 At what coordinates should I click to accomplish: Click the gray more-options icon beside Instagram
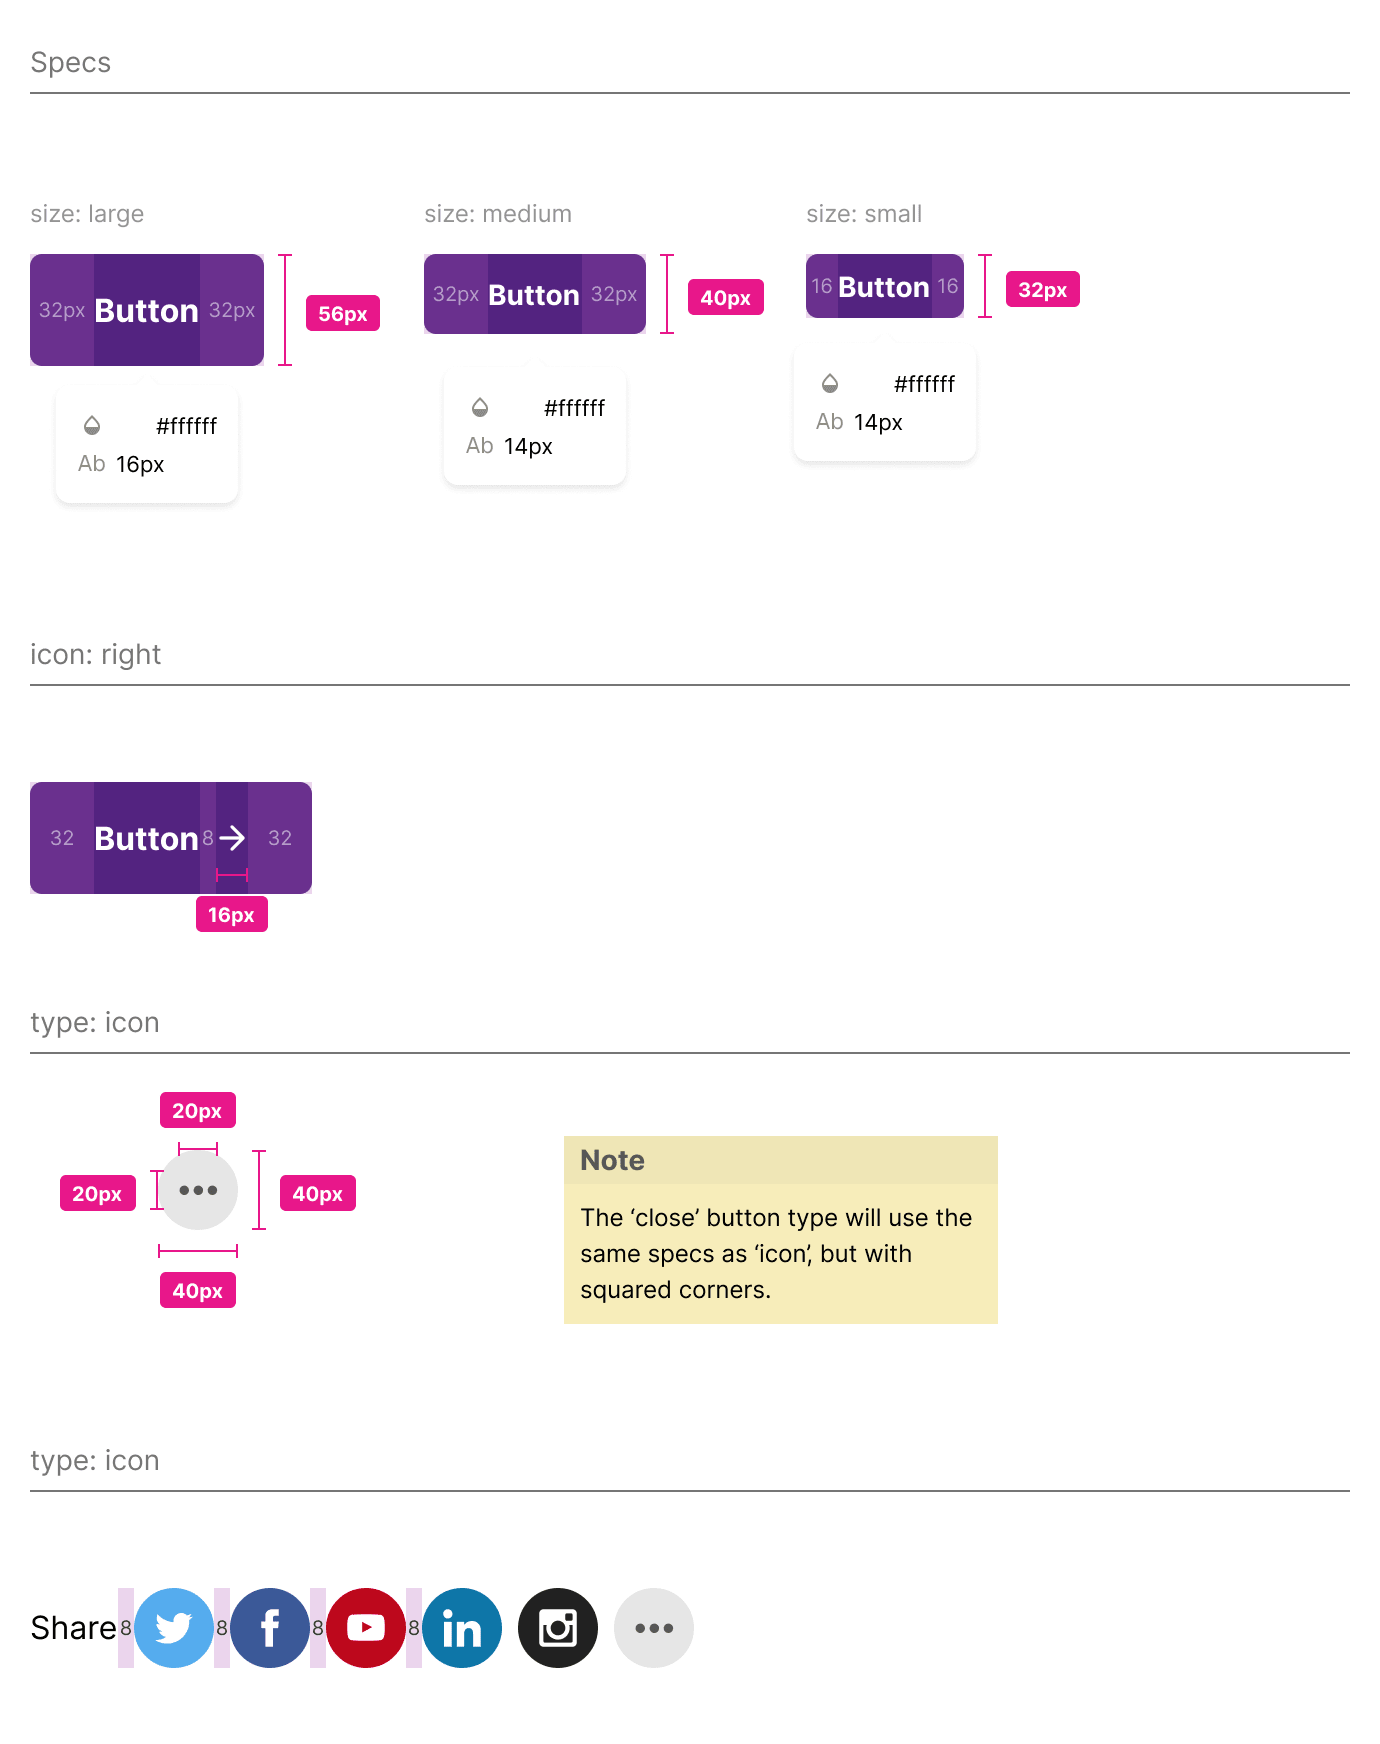654,1628
